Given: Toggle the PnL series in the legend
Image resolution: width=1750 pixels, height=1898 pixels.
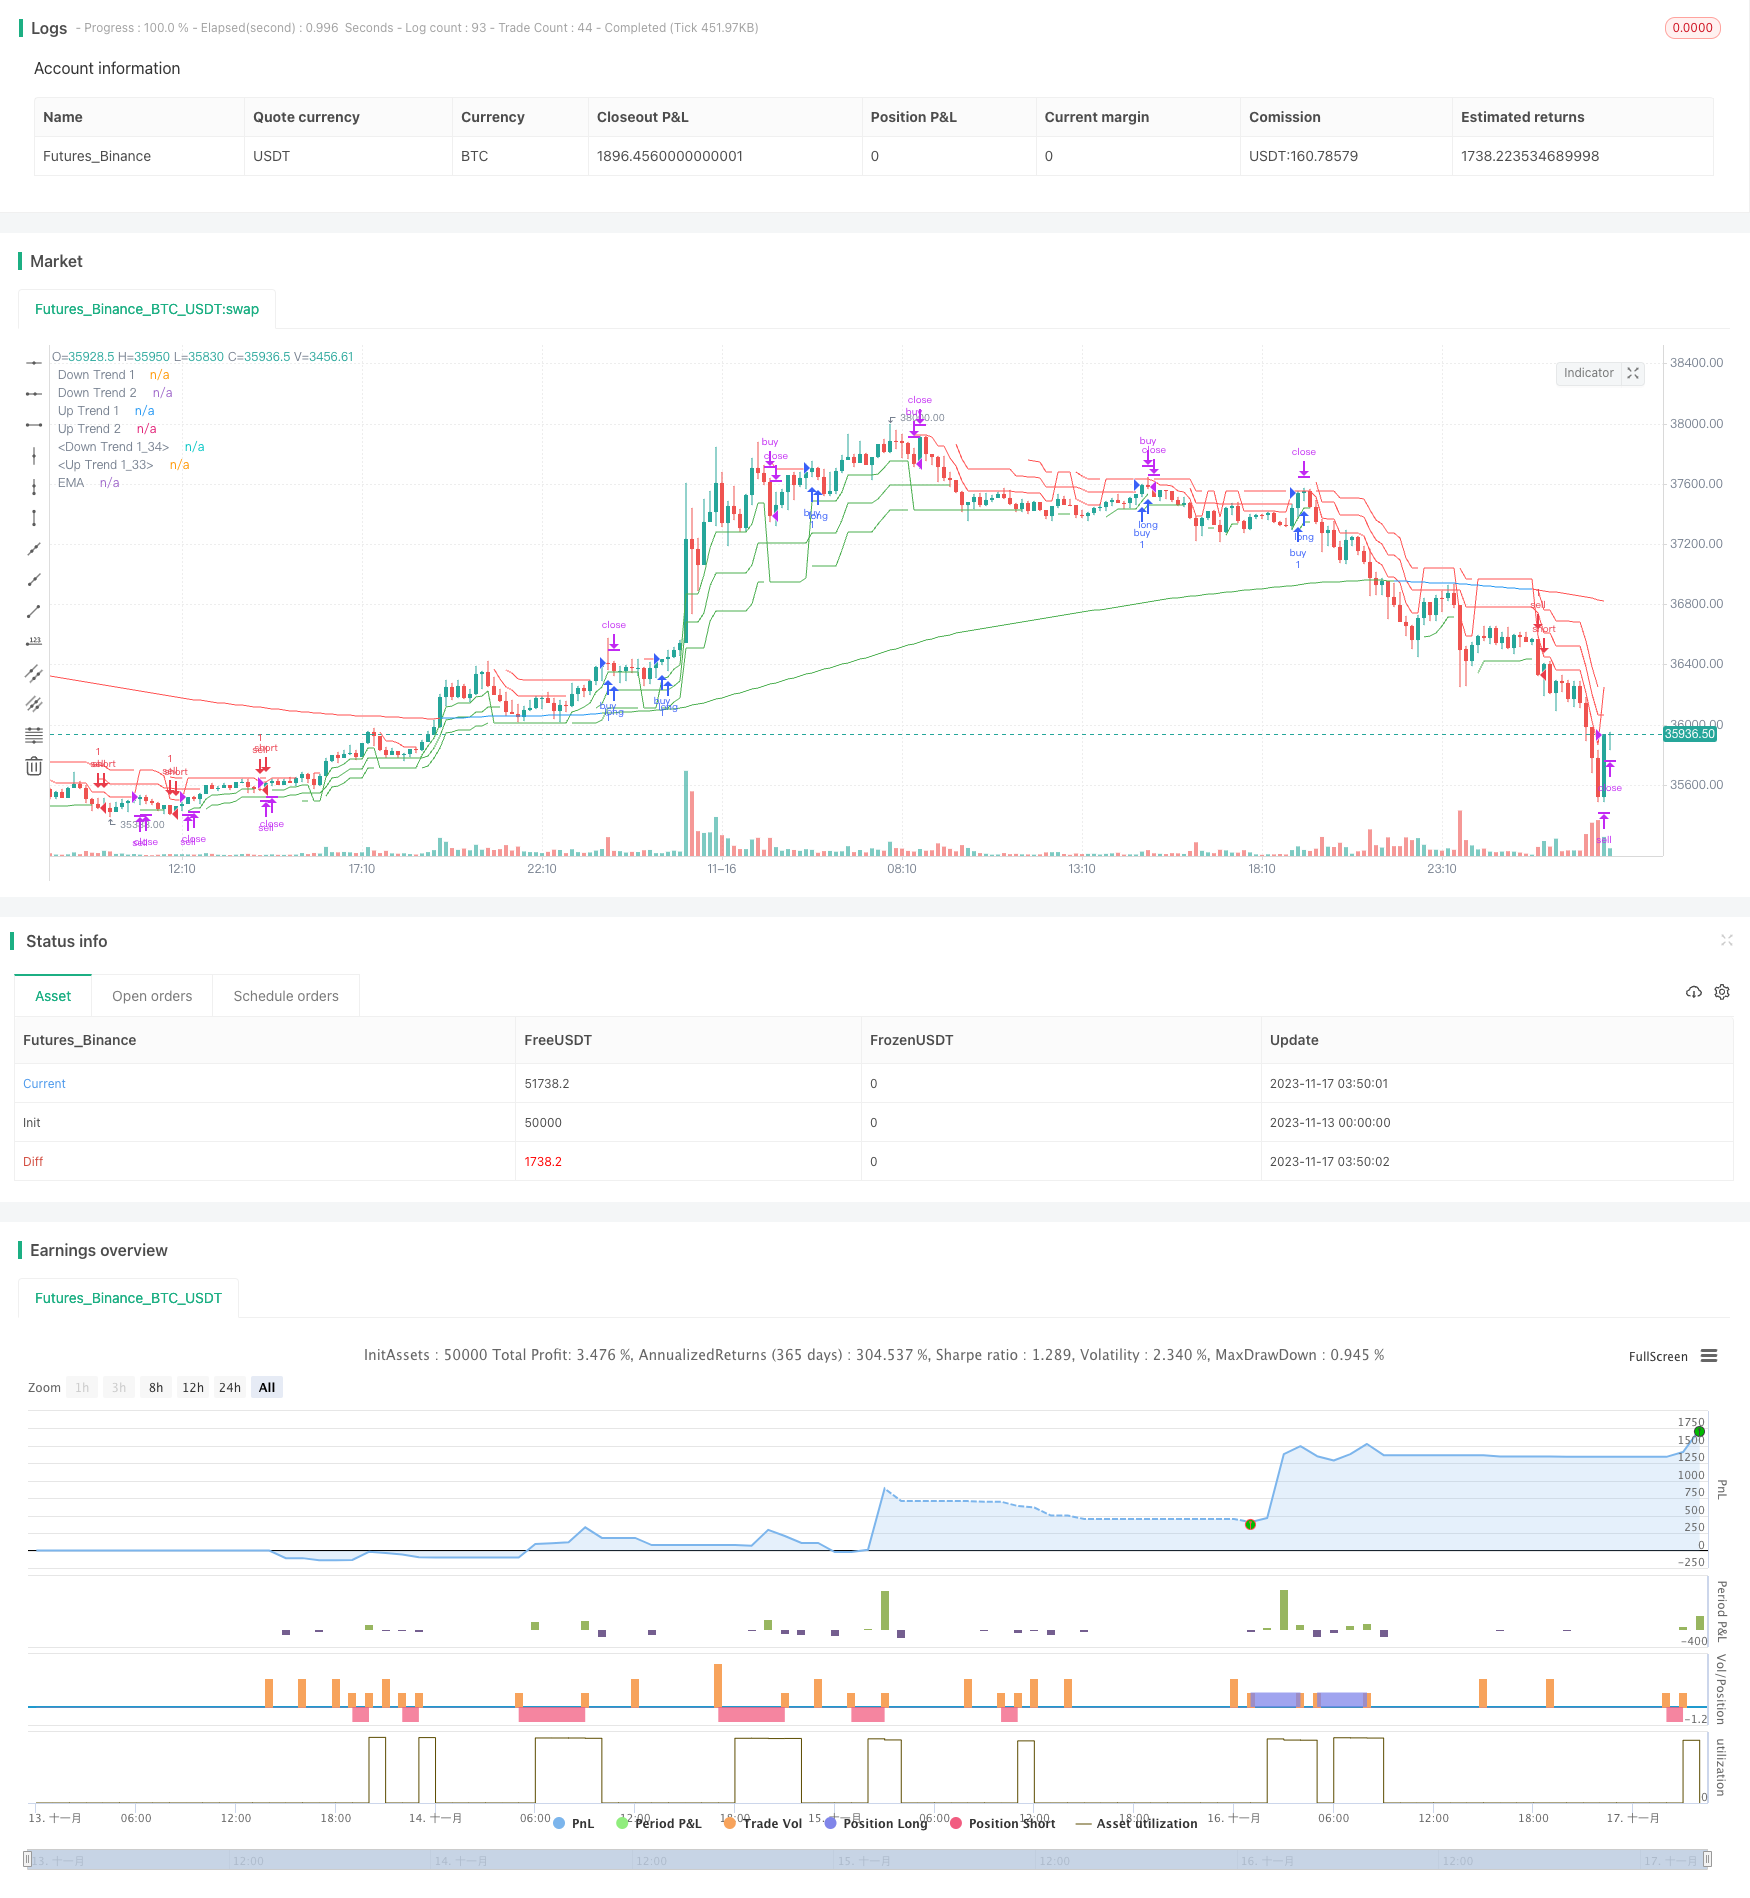Looking at the screenshot, I should pos(574,1823).
